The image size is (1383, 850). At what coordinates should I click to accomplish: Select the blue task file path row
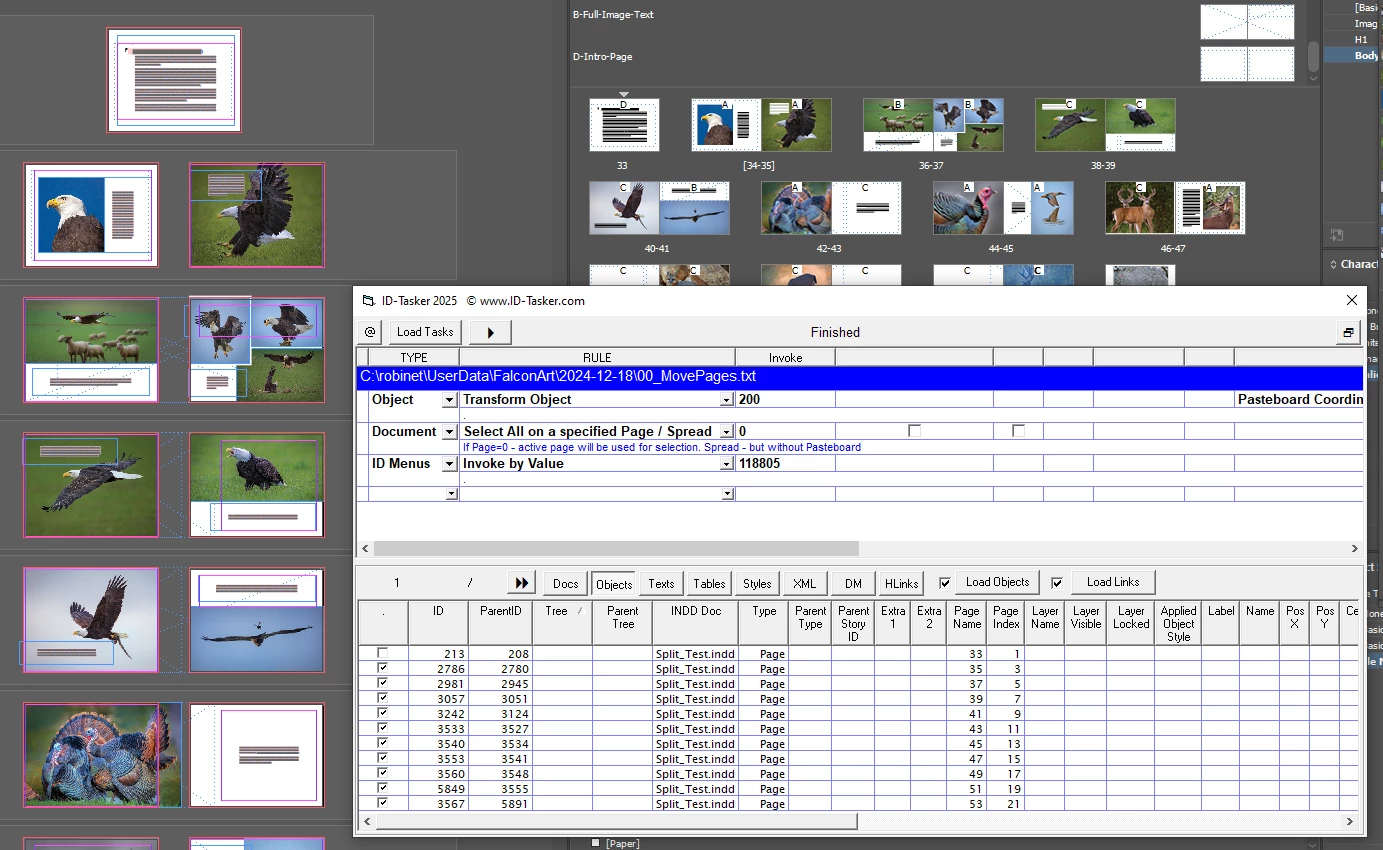860,377
